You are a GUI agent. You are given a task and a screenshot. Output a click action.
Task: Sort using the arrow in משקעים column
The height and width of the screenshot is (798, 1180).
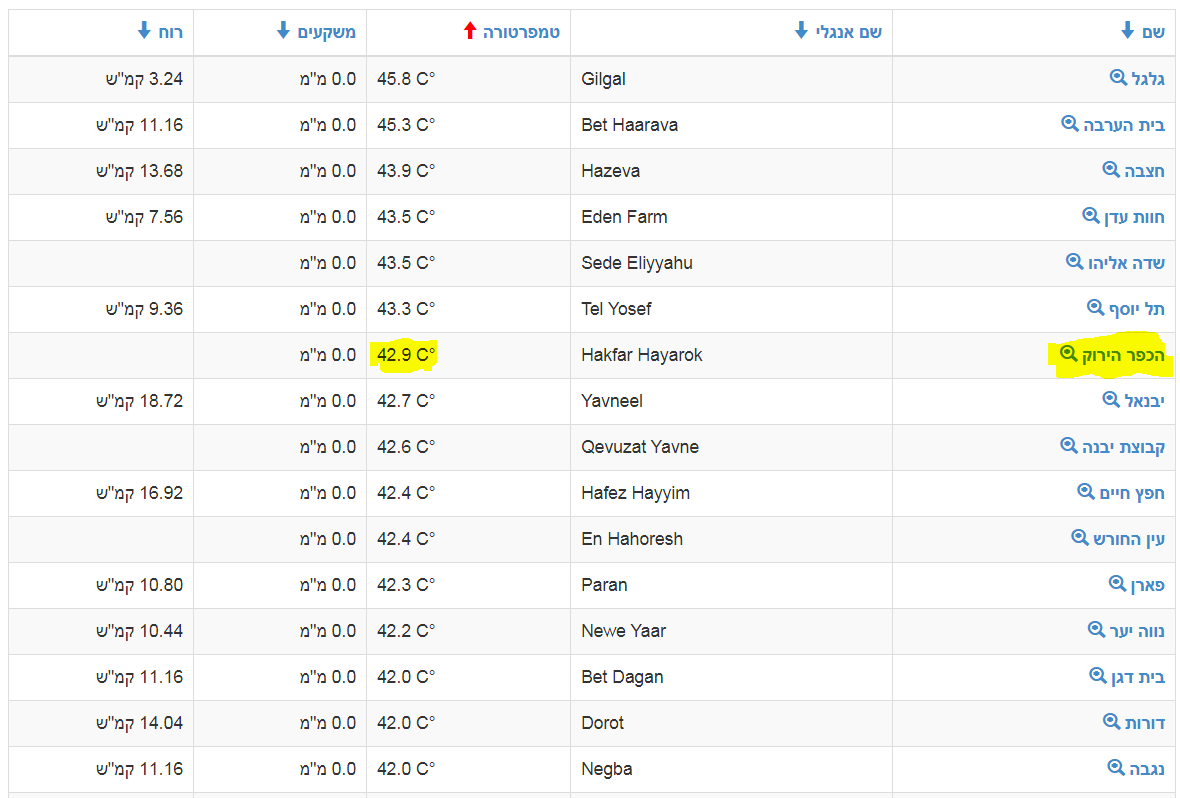point(283,32)
